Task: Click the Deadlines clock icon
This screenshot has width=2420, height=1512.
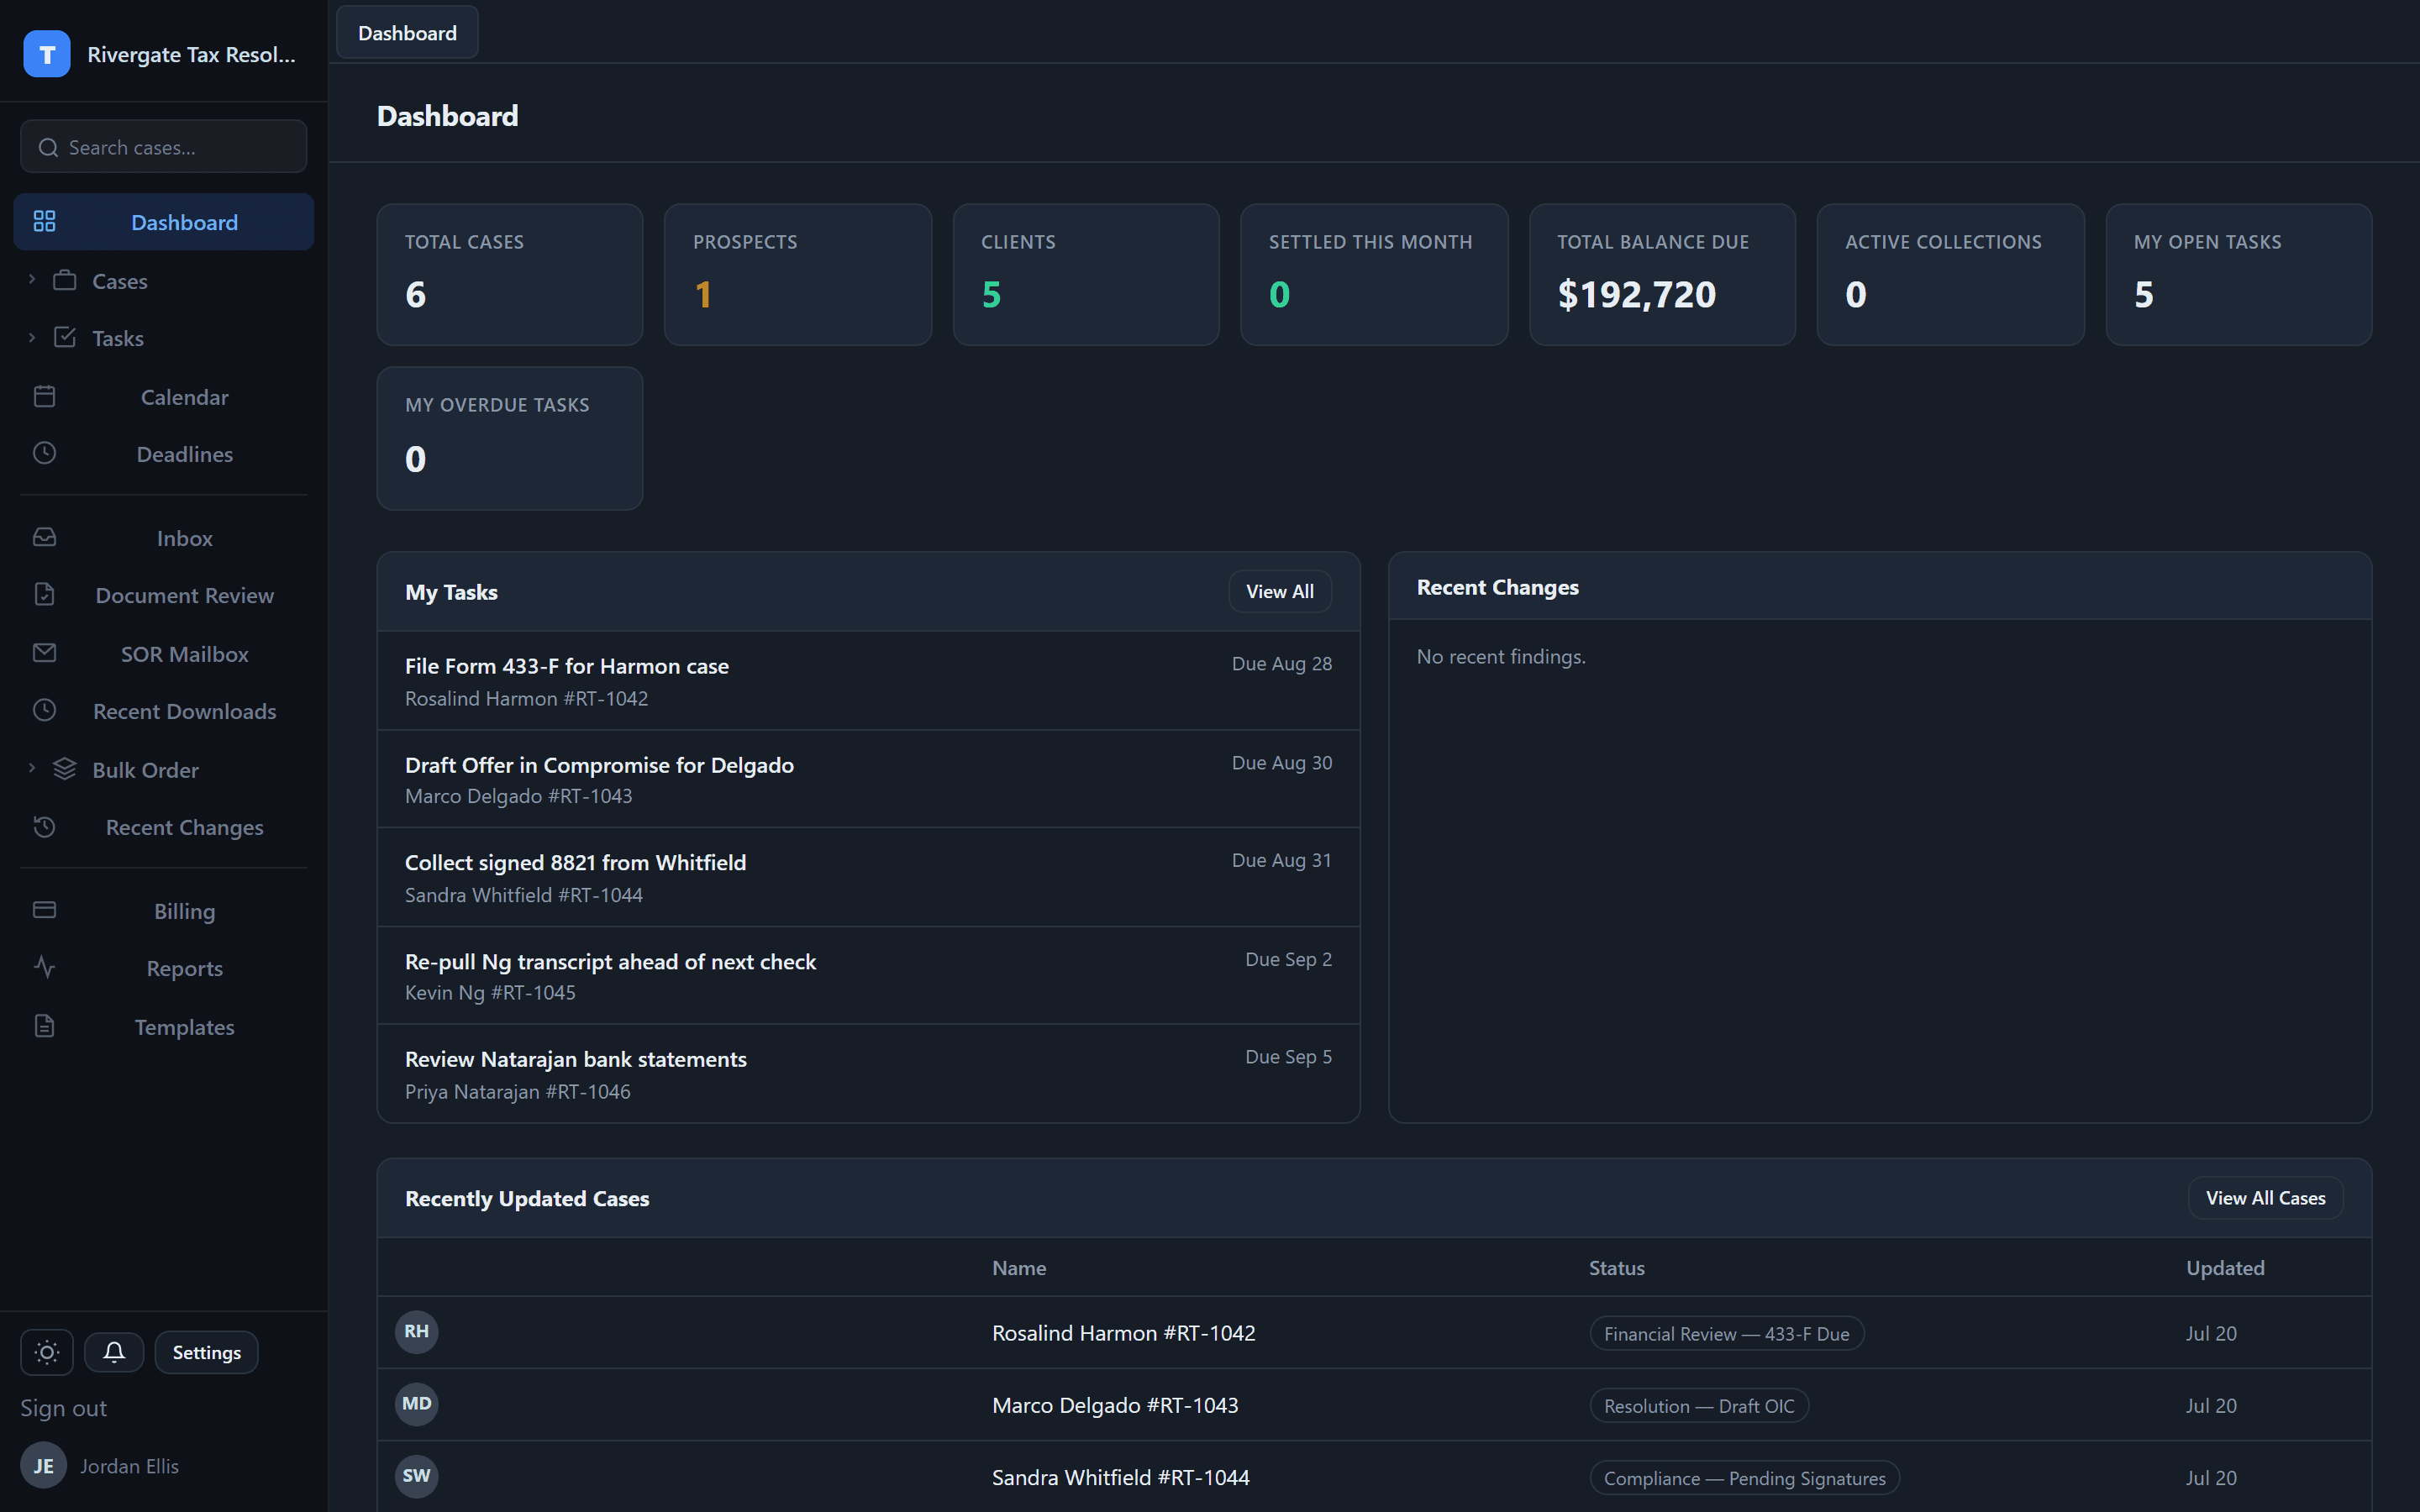Action: pyautogui.click(x=44, y=454)
